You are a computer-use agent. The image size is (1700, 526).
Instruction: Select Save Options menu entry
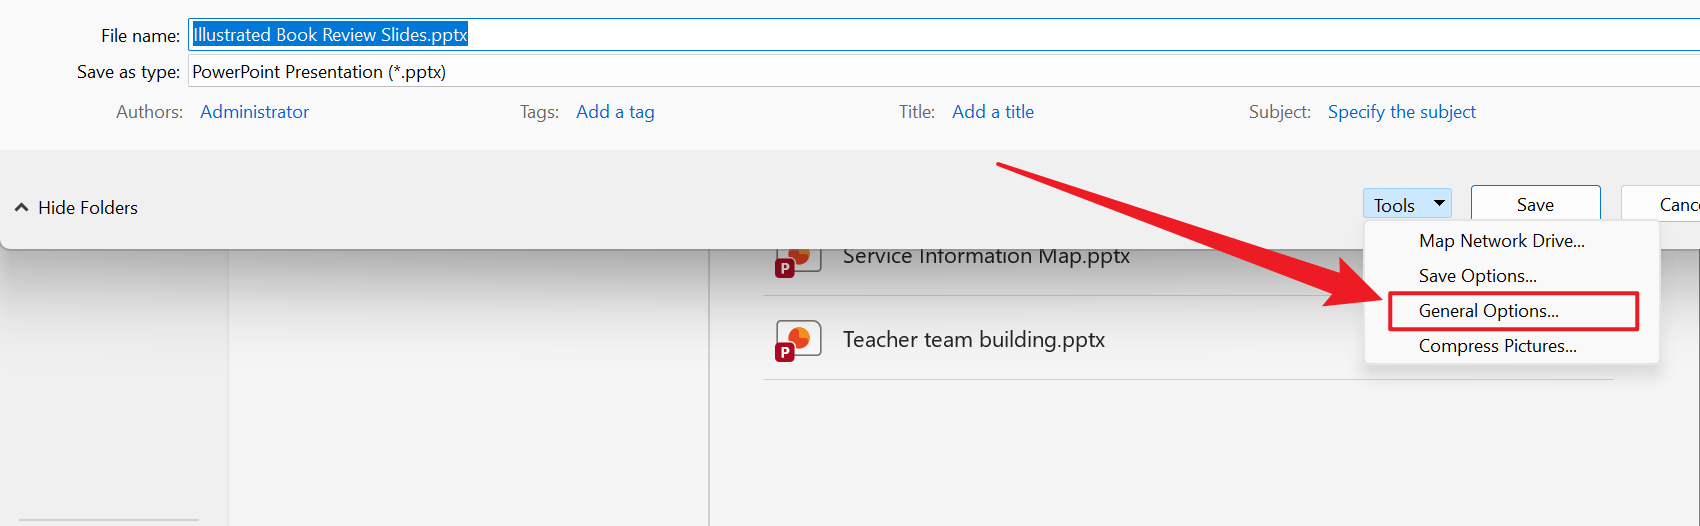[x=1477, y=276]
